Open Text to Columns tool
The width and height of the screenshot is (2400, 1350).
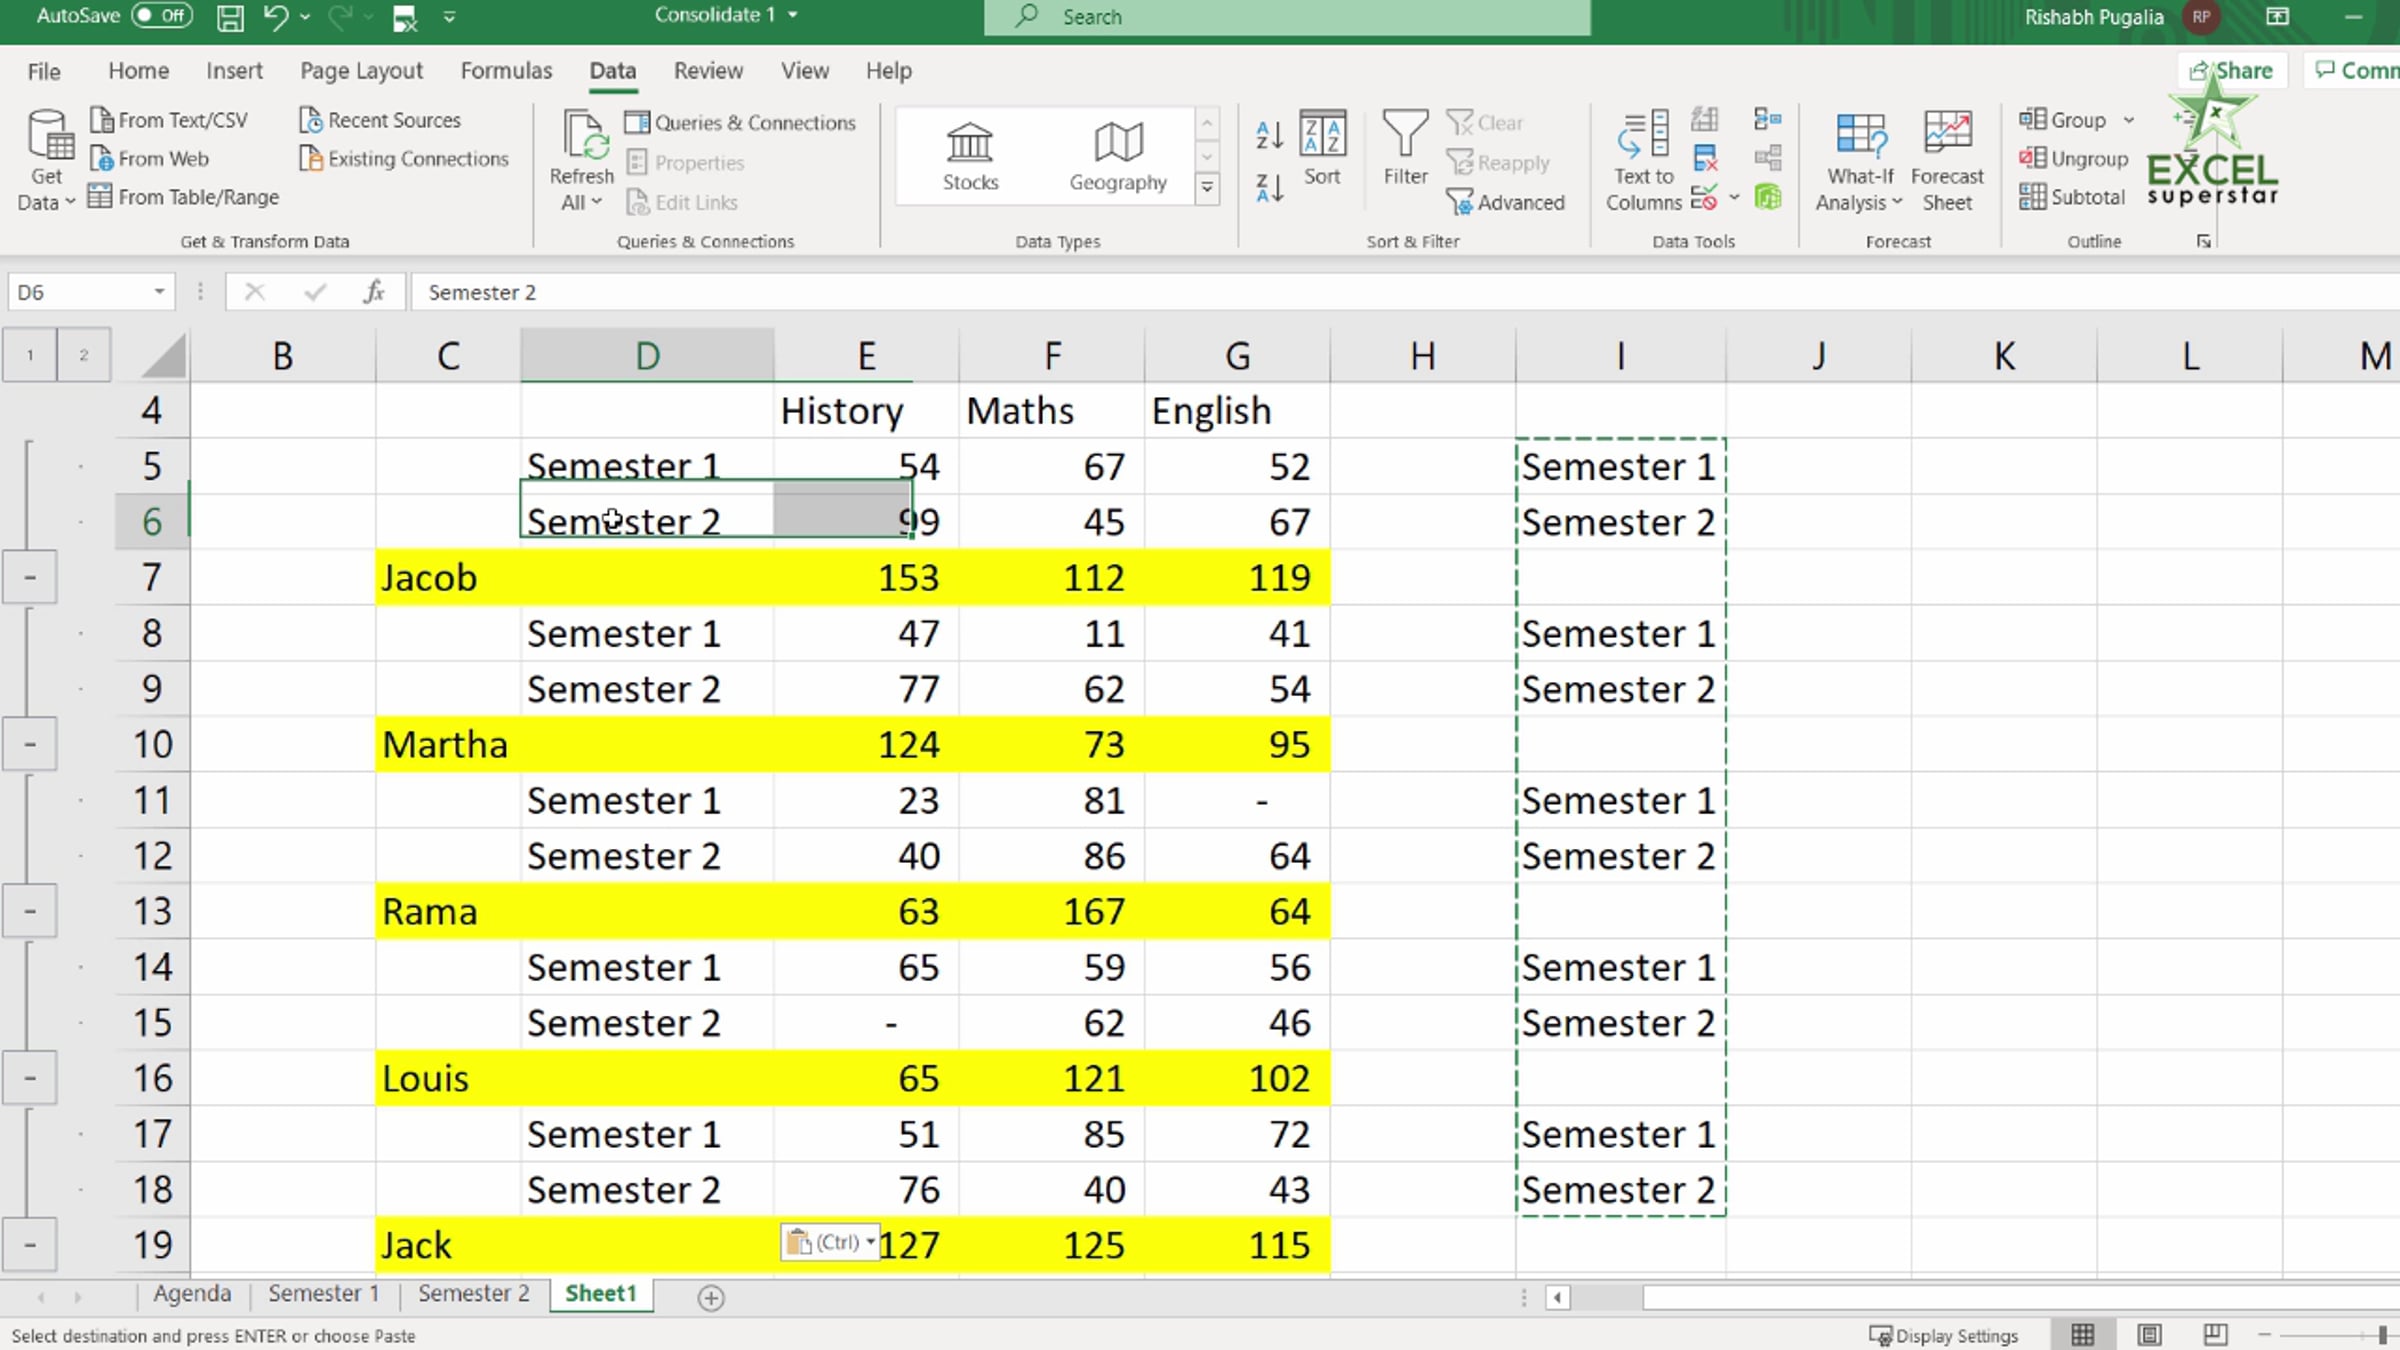tap(1643, 160)
